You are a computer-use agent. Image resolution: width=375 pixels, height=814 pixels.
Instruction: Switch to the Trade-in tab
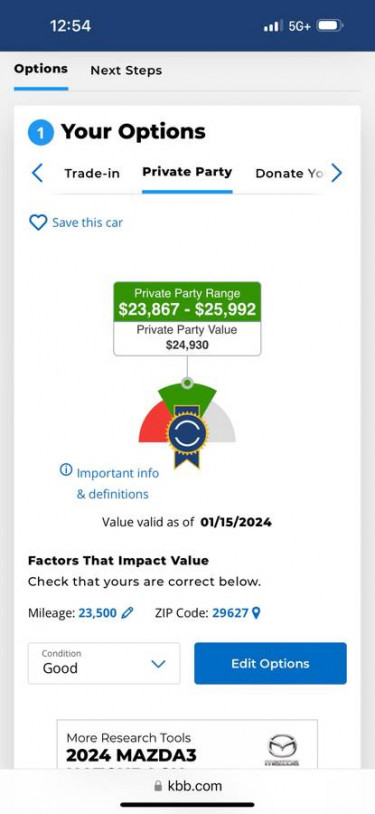tap(92, 173)
